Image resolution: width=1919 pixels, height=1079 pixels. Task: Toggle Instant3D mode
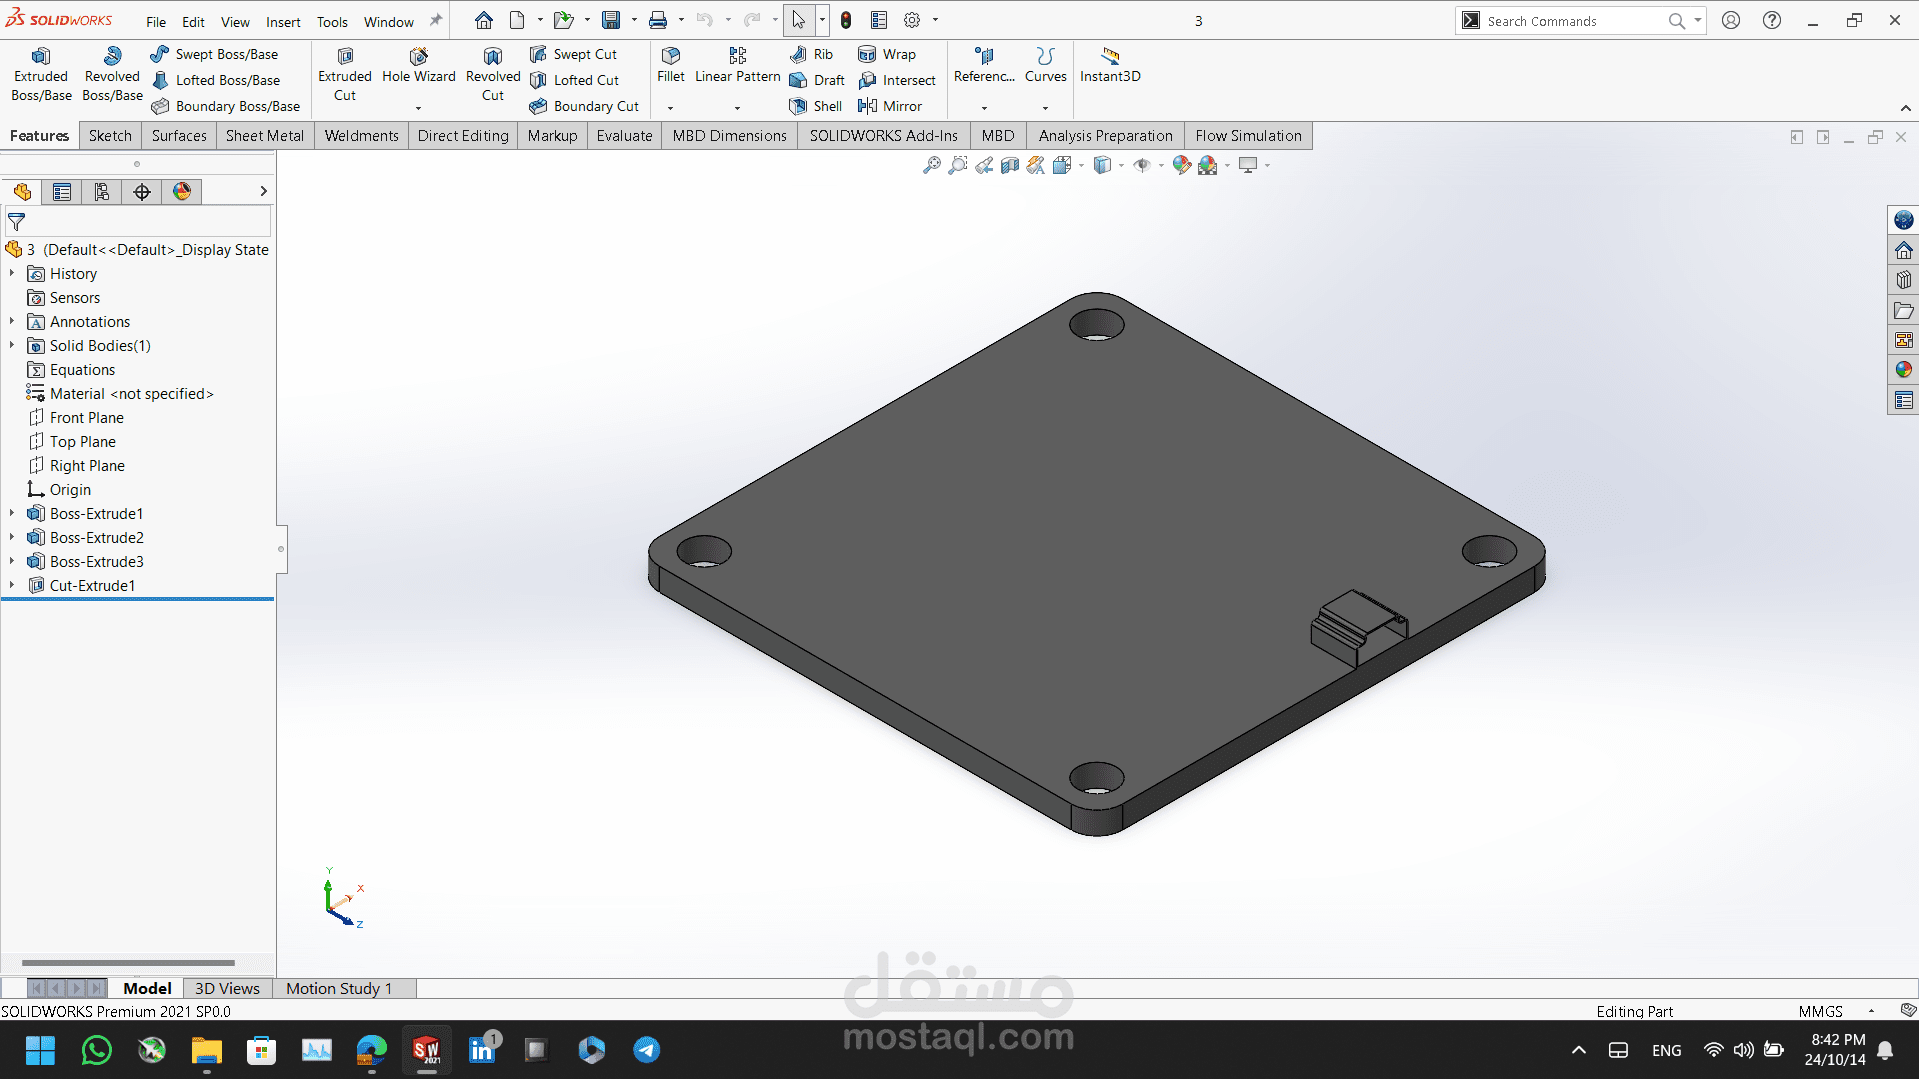1110,66
